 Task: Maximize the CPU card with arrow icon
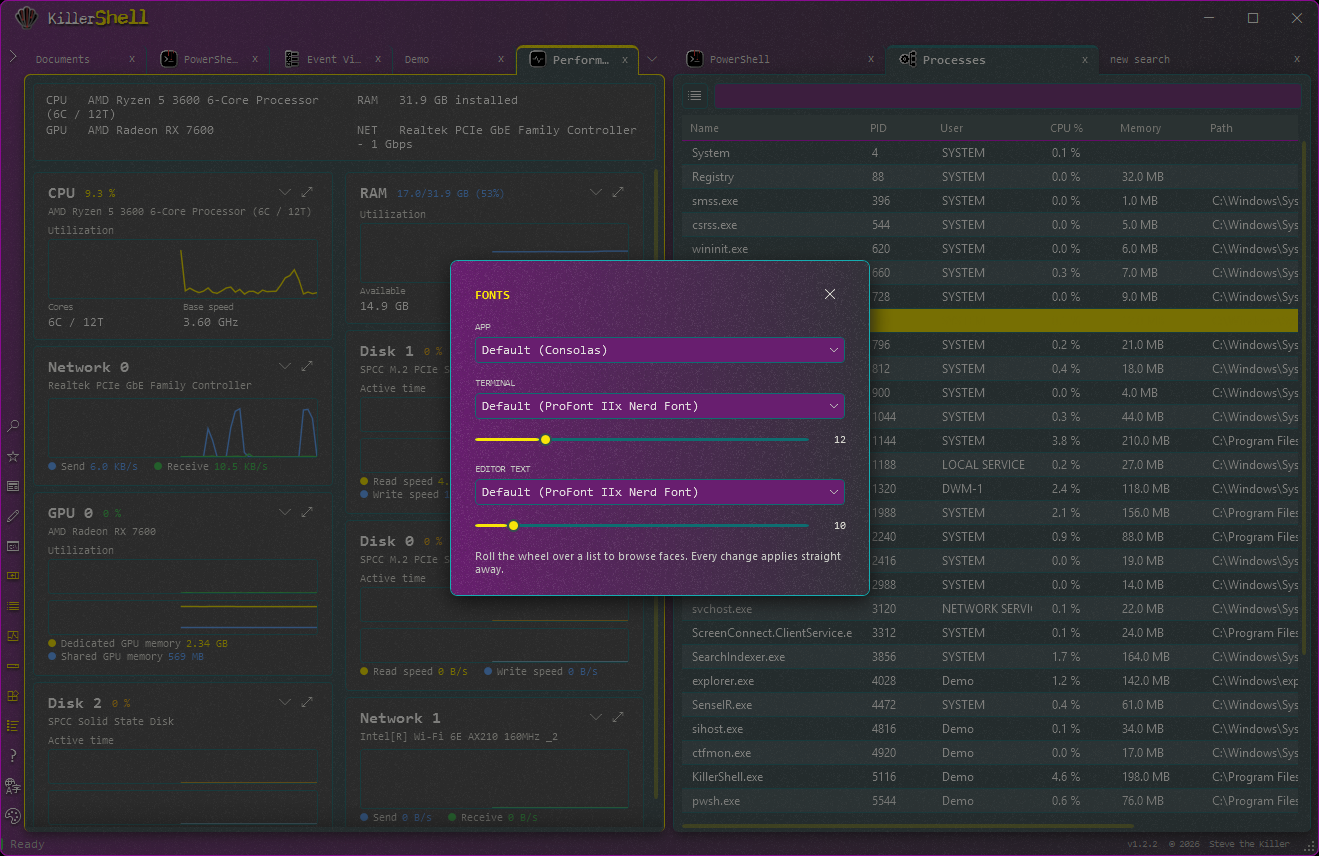click(x=307, y=192)
